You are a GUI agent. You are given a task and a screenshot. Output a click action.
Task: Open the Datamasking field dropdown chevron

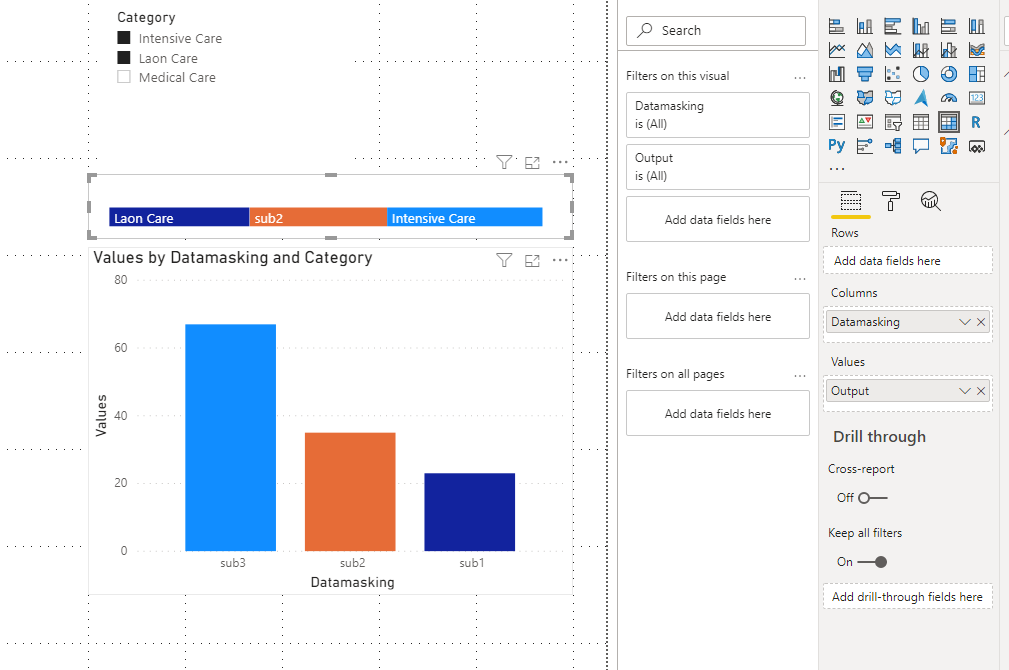[x=964, y=322]
